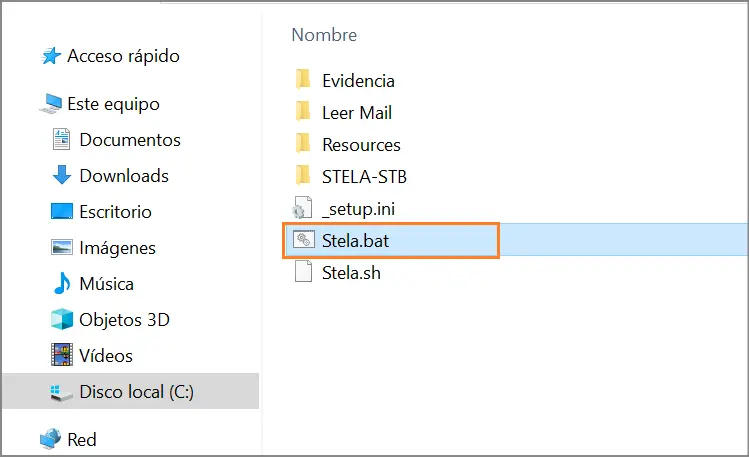Open Escritorio in the navigation pane
The width and height of the screenshot is (749, 457).
115,212
